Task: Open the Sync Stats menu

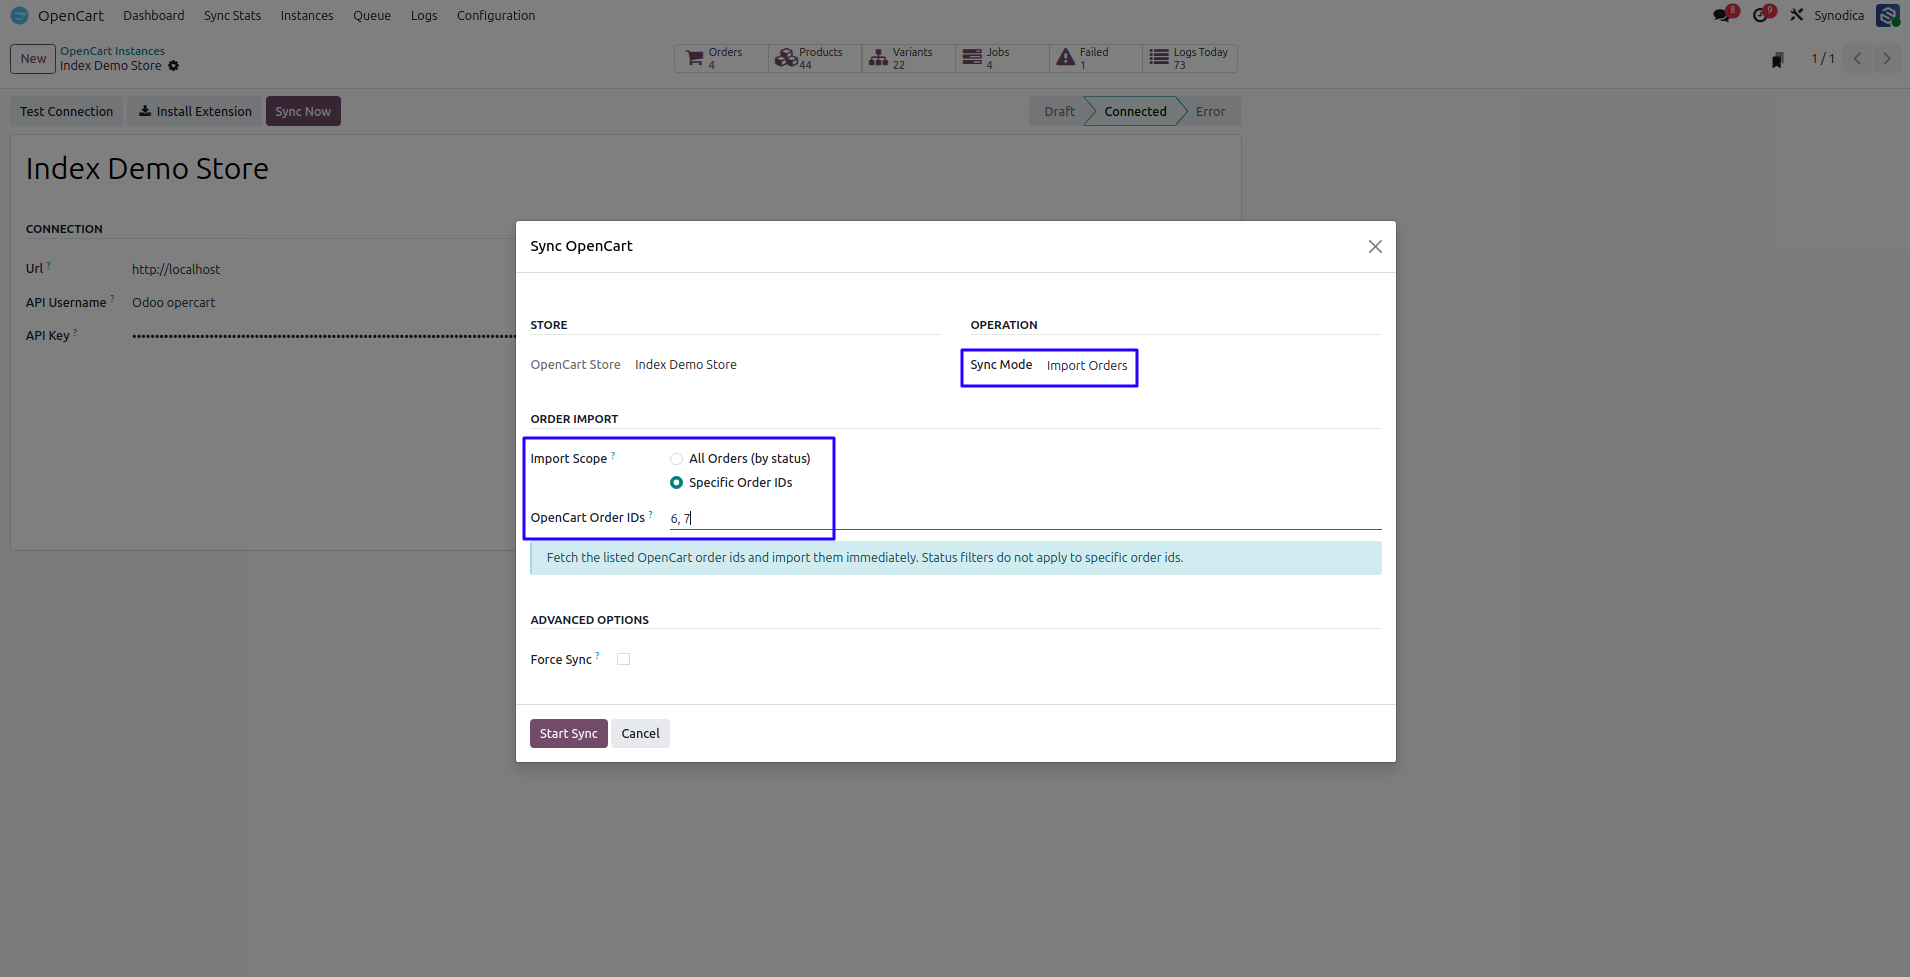Action: coord(232,15)
